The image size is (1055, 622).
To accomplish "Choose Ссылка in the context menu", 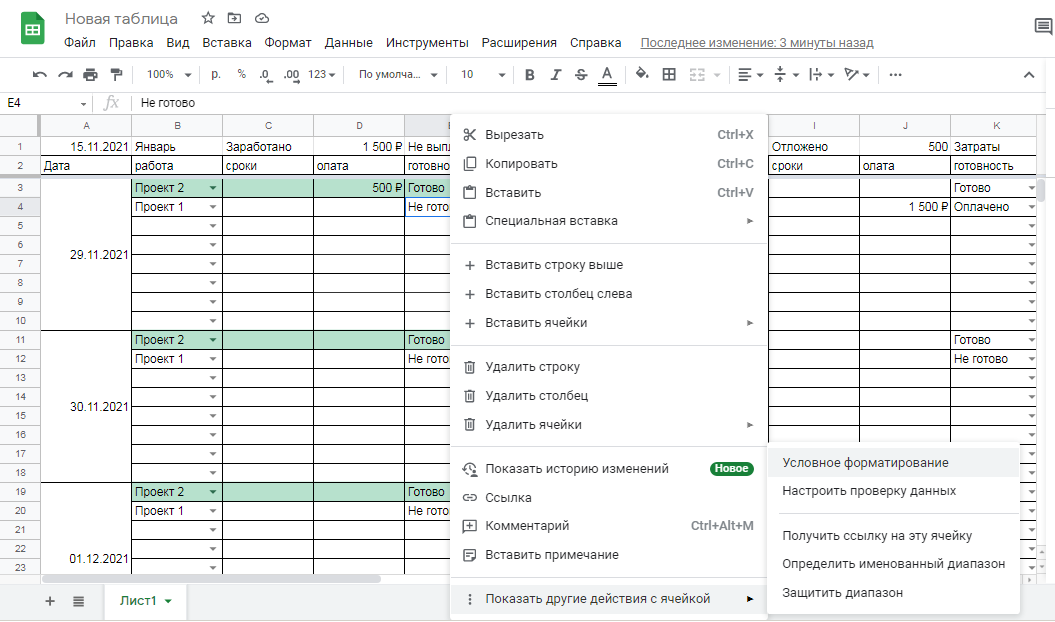I will coord(608,497).
